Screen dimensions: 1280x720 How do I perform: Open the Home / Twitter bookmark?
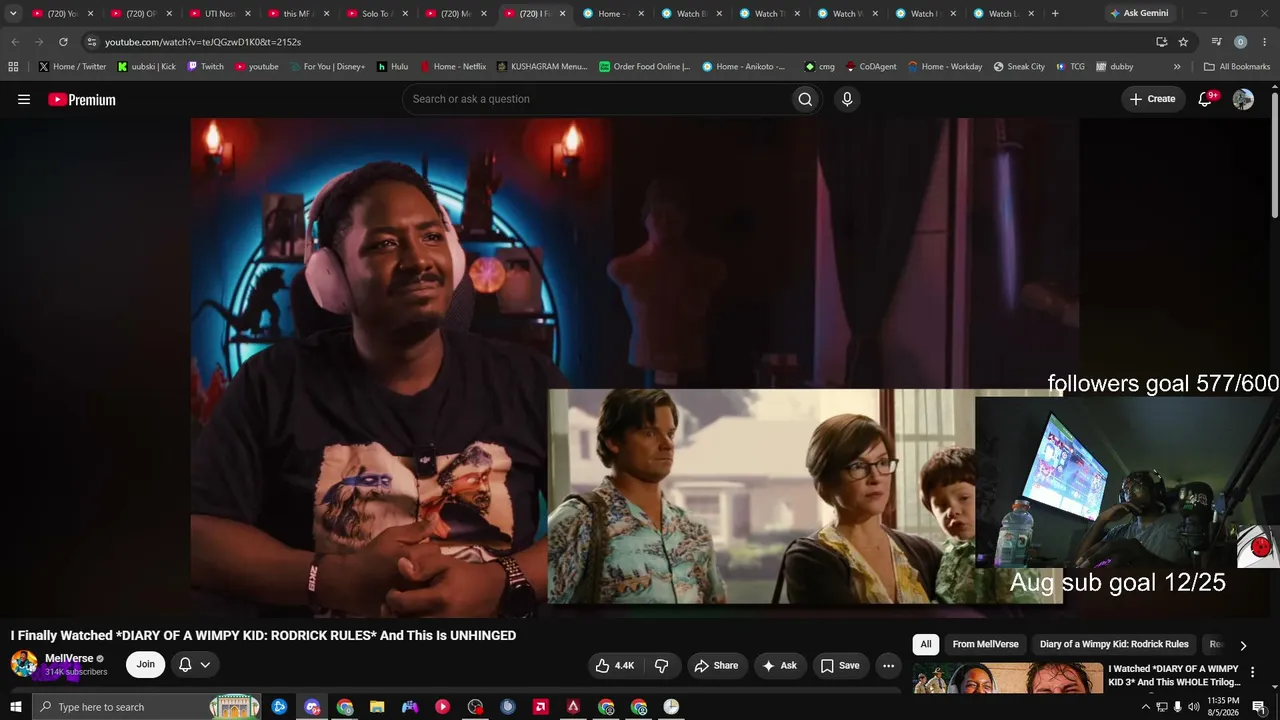pos(72,67)
